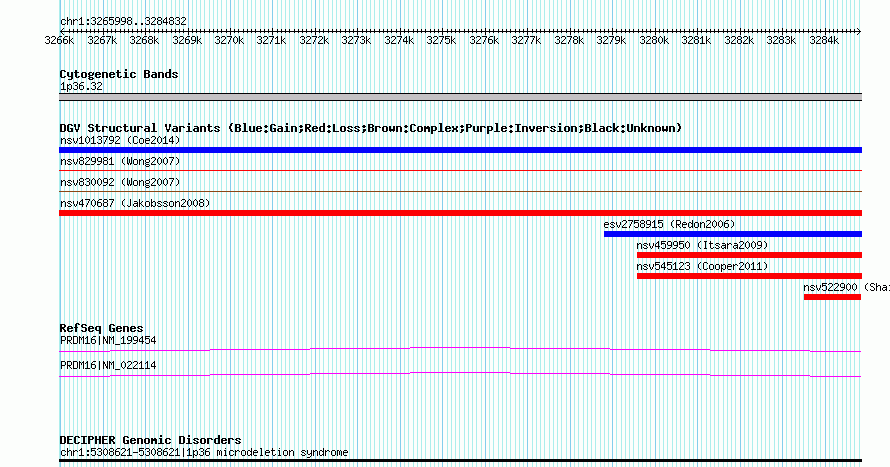Open nsv470687 (Jakobsson2008) variant label
Image resolution: width=890 pixels, height=467 pixels.
pyautogui.click(x=135, y=203)
